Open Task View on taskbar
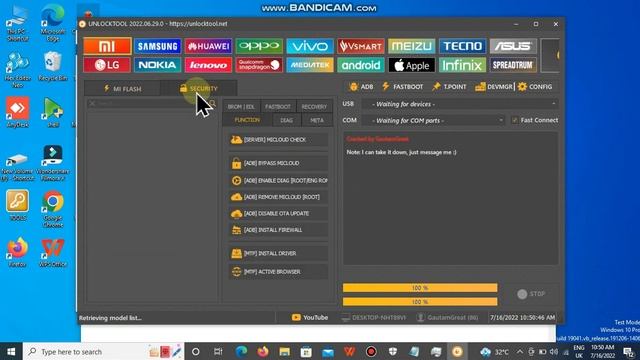 click(x=218, y=351)
